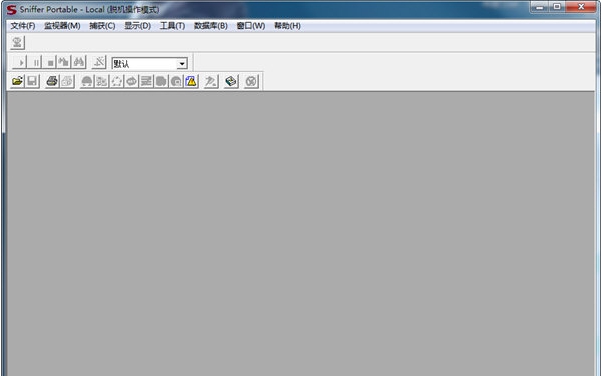
Task: Open the Application Response Time icon
Action: click(131, 81)
